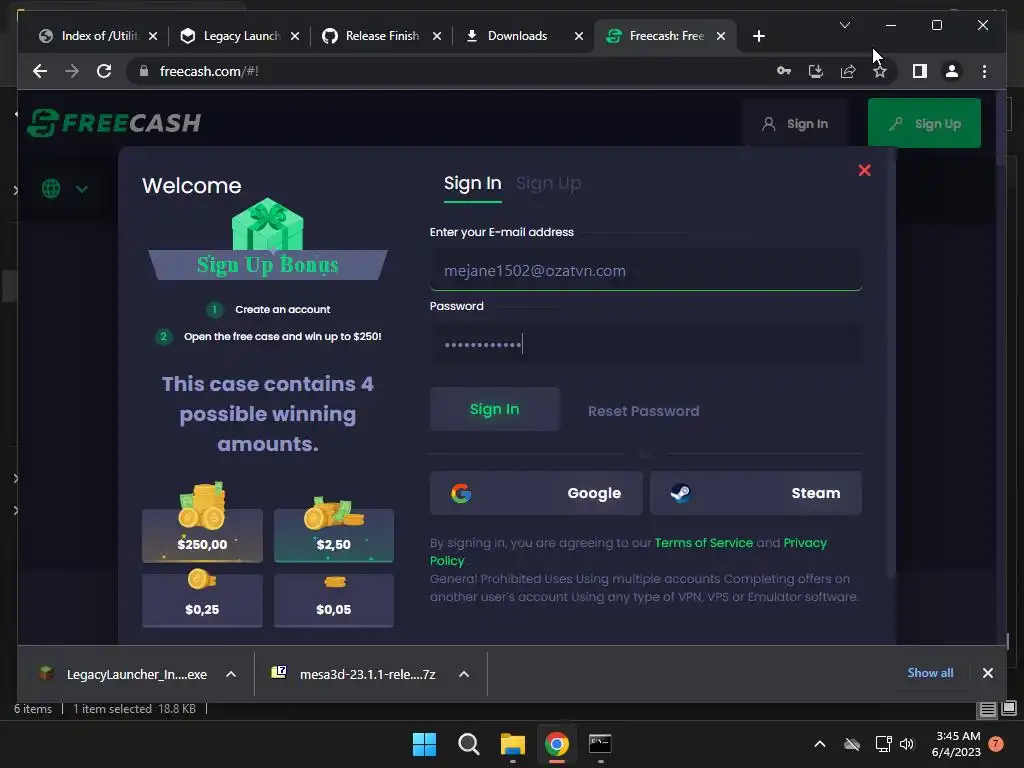Open a new browser tab

[758, 36]
